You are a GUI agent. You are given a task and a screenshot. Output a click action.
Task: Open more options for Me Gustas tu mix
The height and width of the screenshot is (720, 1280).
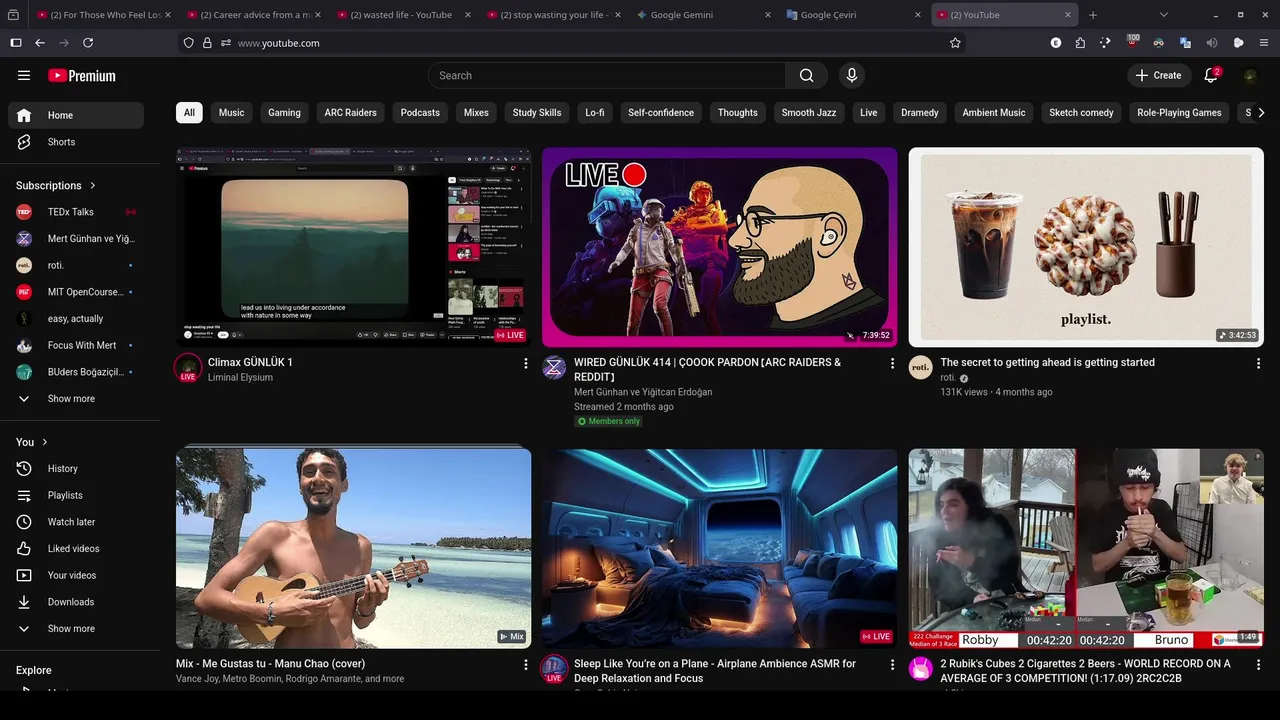526,664
